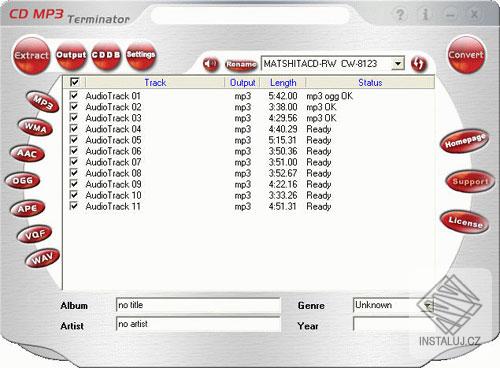Uncheck AudioTrack 02 checkbox

(x=74, y=107)
